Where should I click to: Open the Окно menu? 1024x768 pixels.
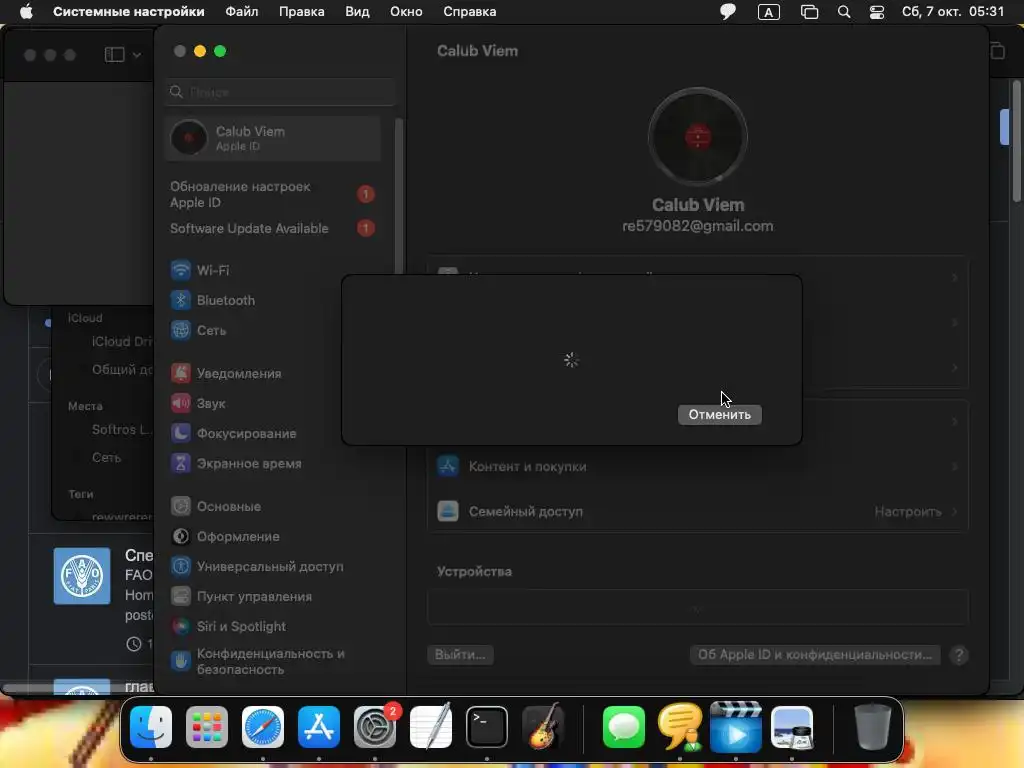tap(406, 12)
